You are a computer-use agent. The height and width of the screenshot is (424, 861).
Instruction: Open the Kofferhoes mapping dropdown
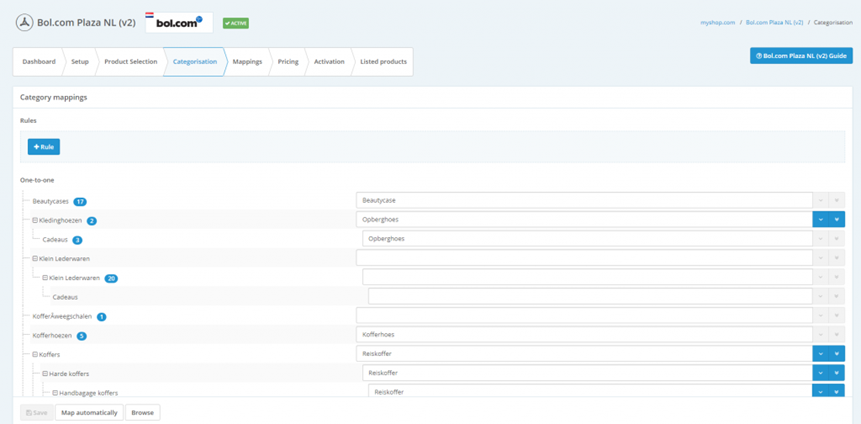point(583,335)
